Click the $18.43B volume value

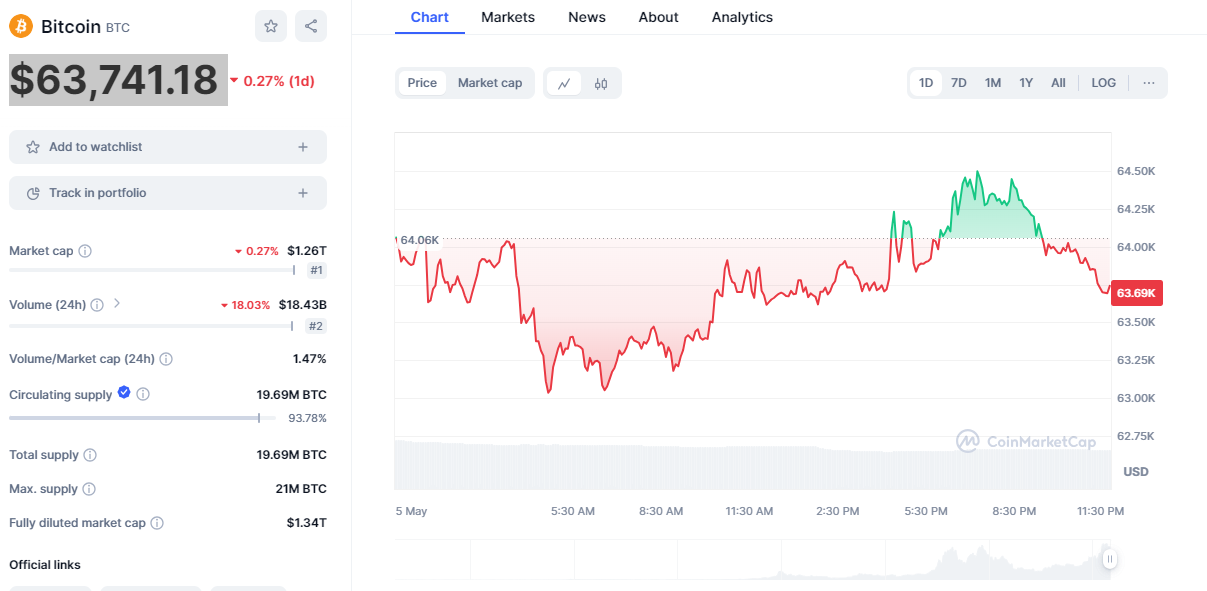(x=302, y=305)
